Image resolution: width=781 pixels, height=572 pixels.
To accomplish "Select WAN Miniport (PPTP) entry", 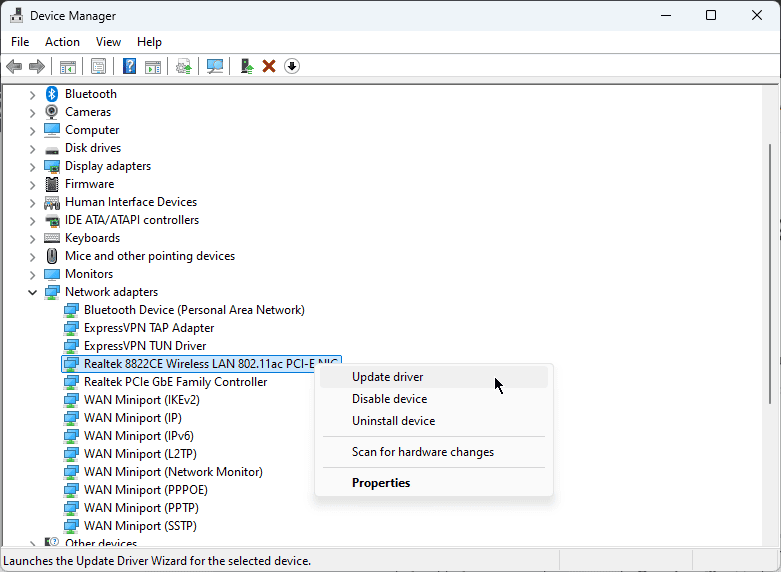I will (x=141, y=508).
